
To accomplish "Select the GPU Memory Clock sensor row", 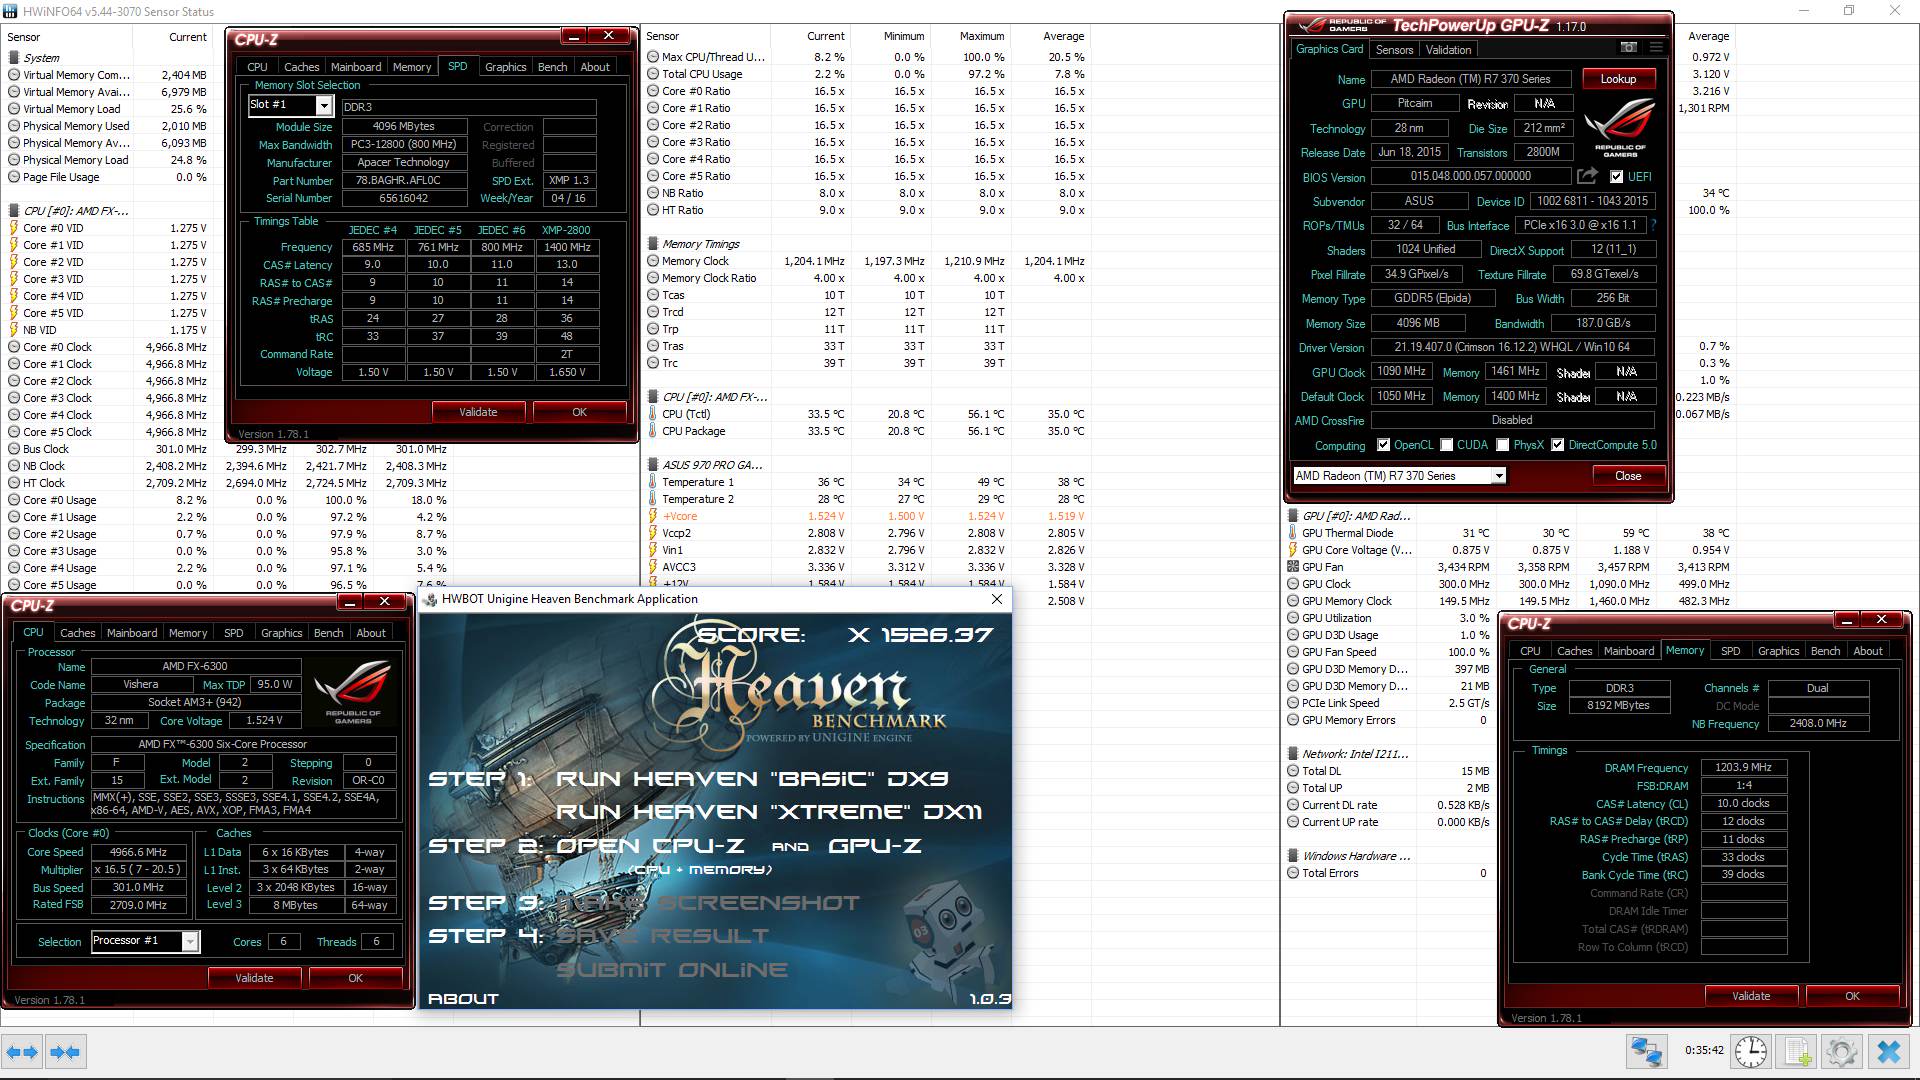I will coord(1508,601).
